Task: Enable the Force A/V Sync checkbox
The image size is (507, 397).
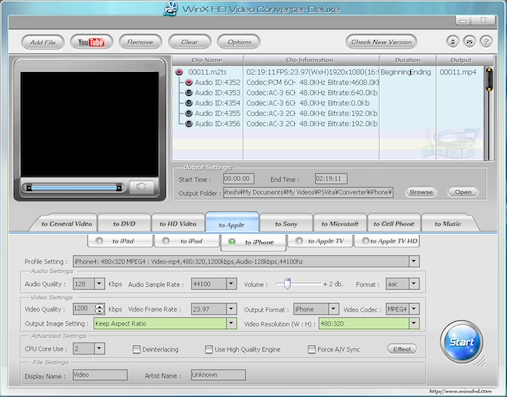Action: (x=312, y=349)
